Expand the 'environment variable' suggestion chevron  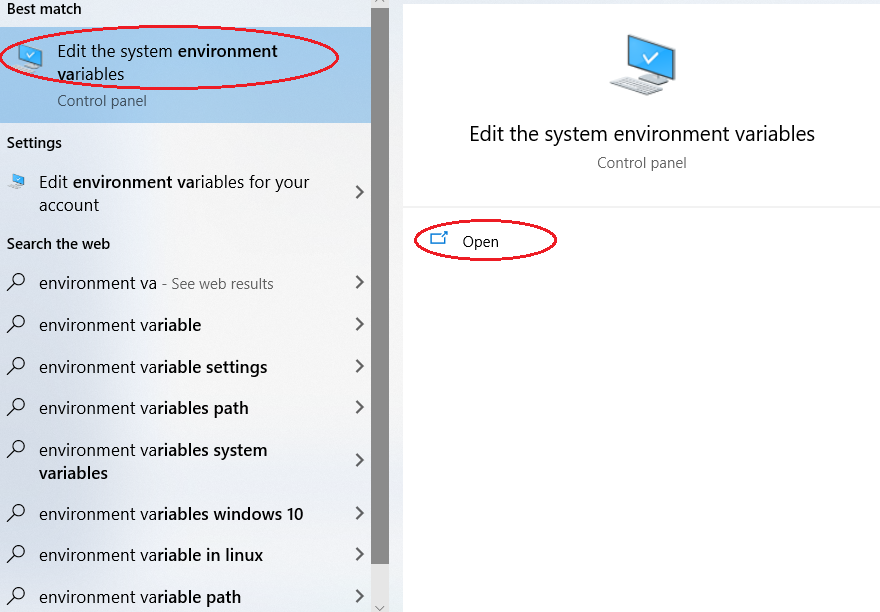(360, 324)
